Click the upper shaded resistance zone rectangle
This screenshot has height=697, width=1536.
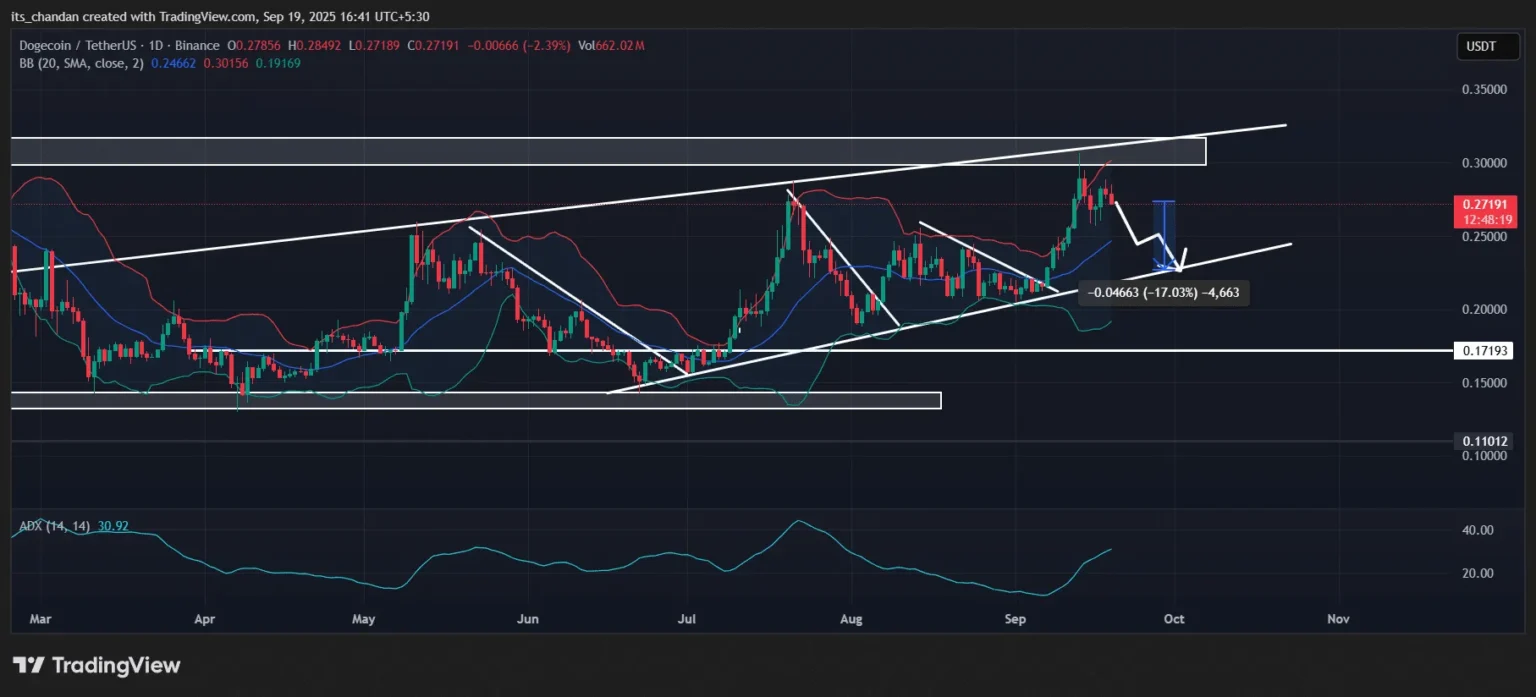pyautogui.click(x=600, y=152)
